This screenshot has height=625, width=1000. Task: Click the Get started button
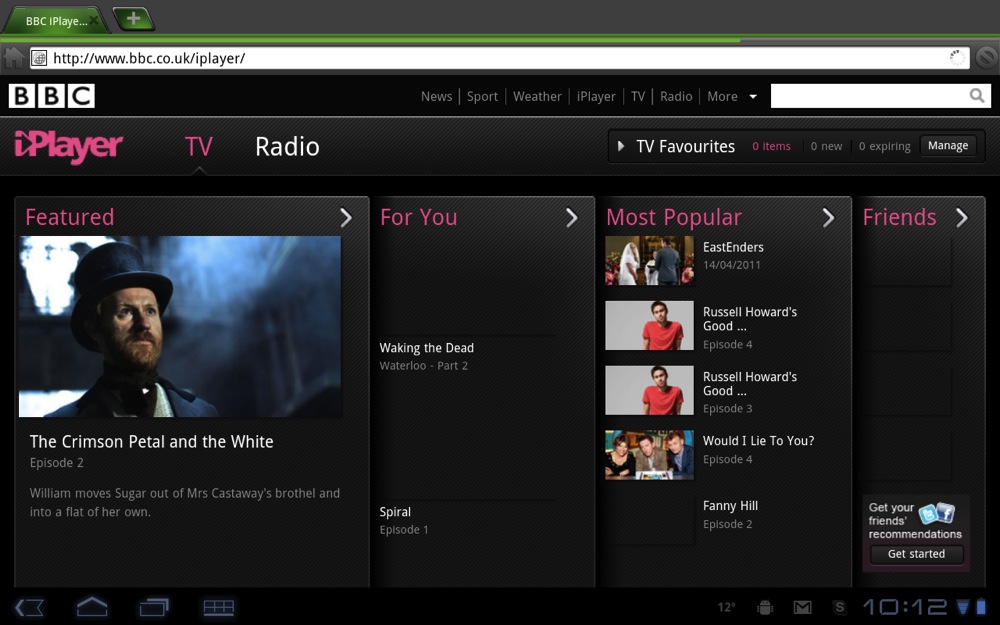916,554
